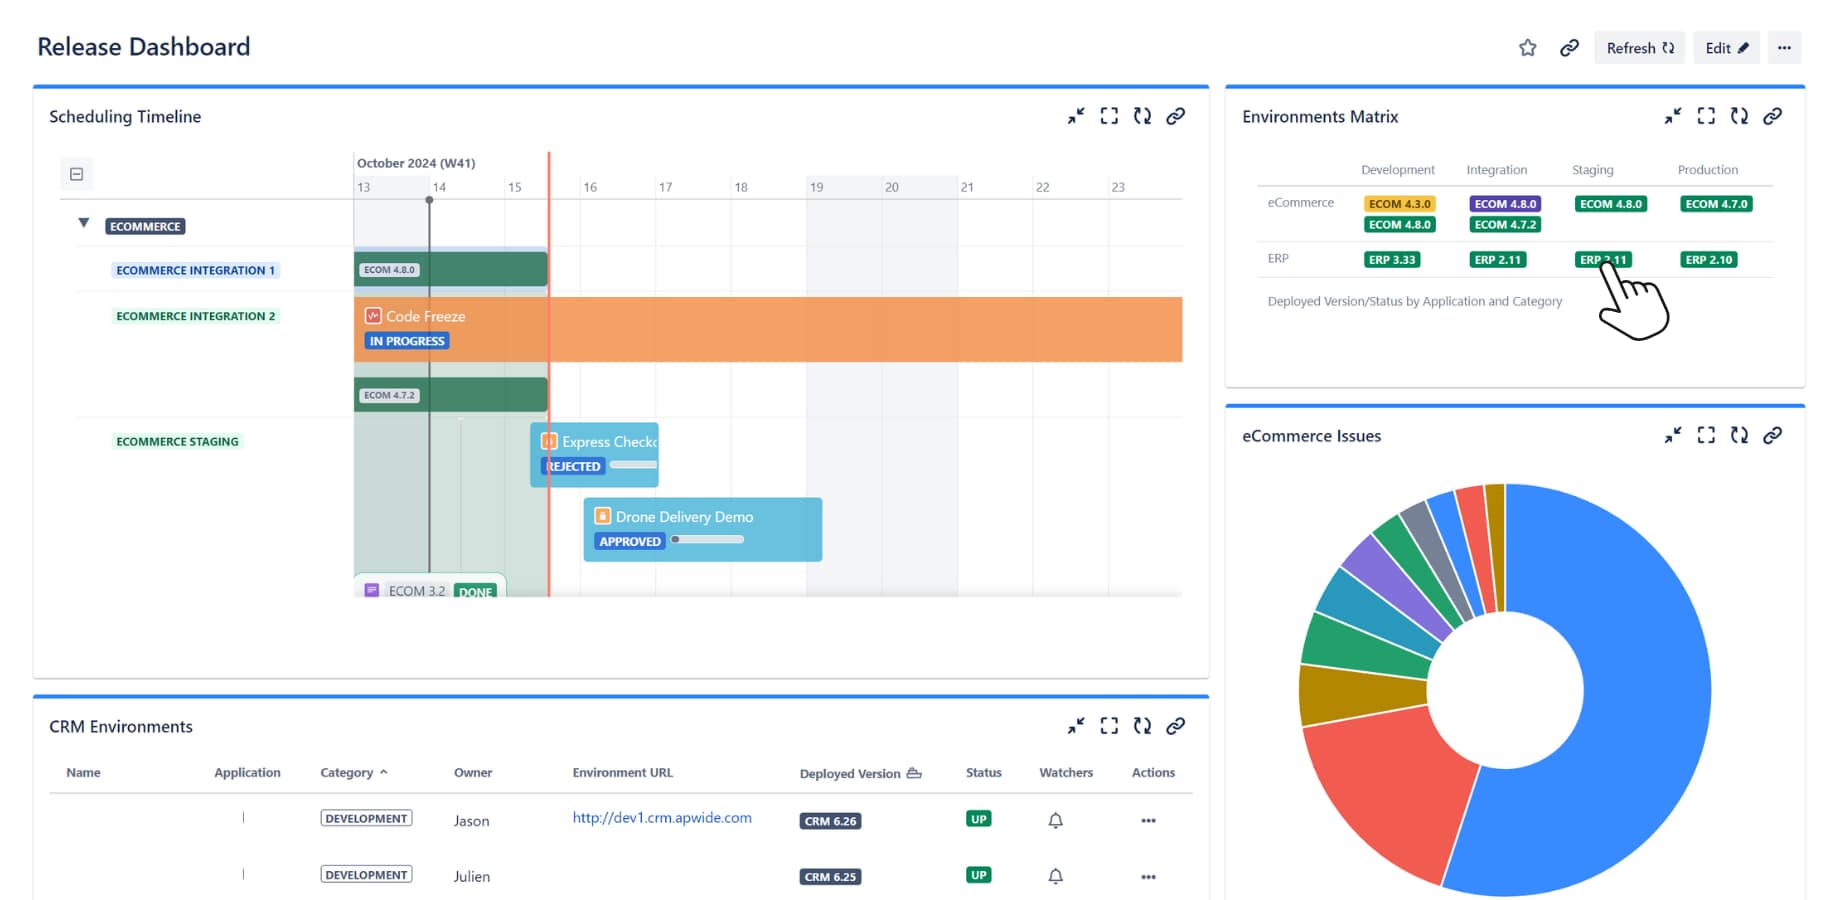The image size is (1840, 900).
Task: Collapse all rows with timeline minus box
Action: pos(76,174)
